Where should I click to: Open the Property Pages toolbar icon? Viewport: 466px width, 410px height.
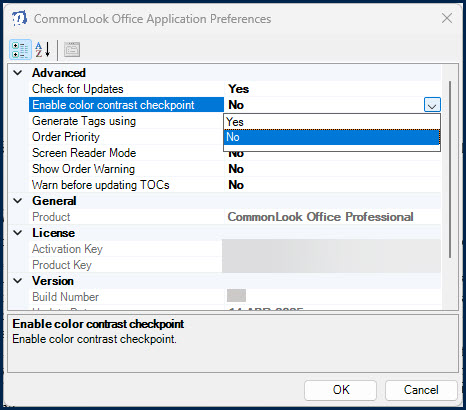(72, 50)
